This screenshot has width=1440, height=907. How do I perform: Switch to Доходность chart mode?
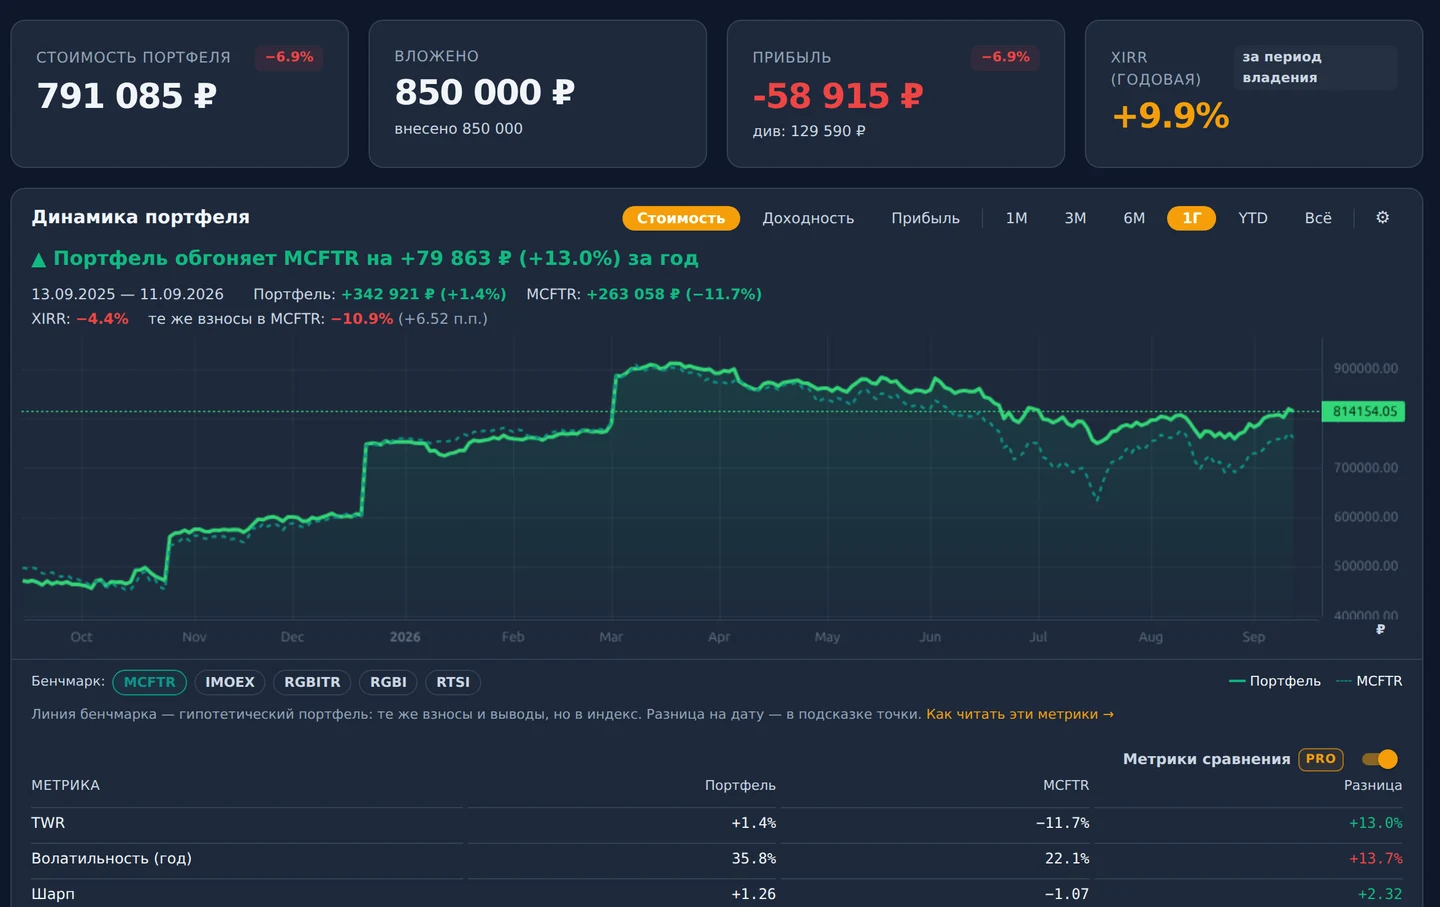pyautogui.click(x=808, y=218)
